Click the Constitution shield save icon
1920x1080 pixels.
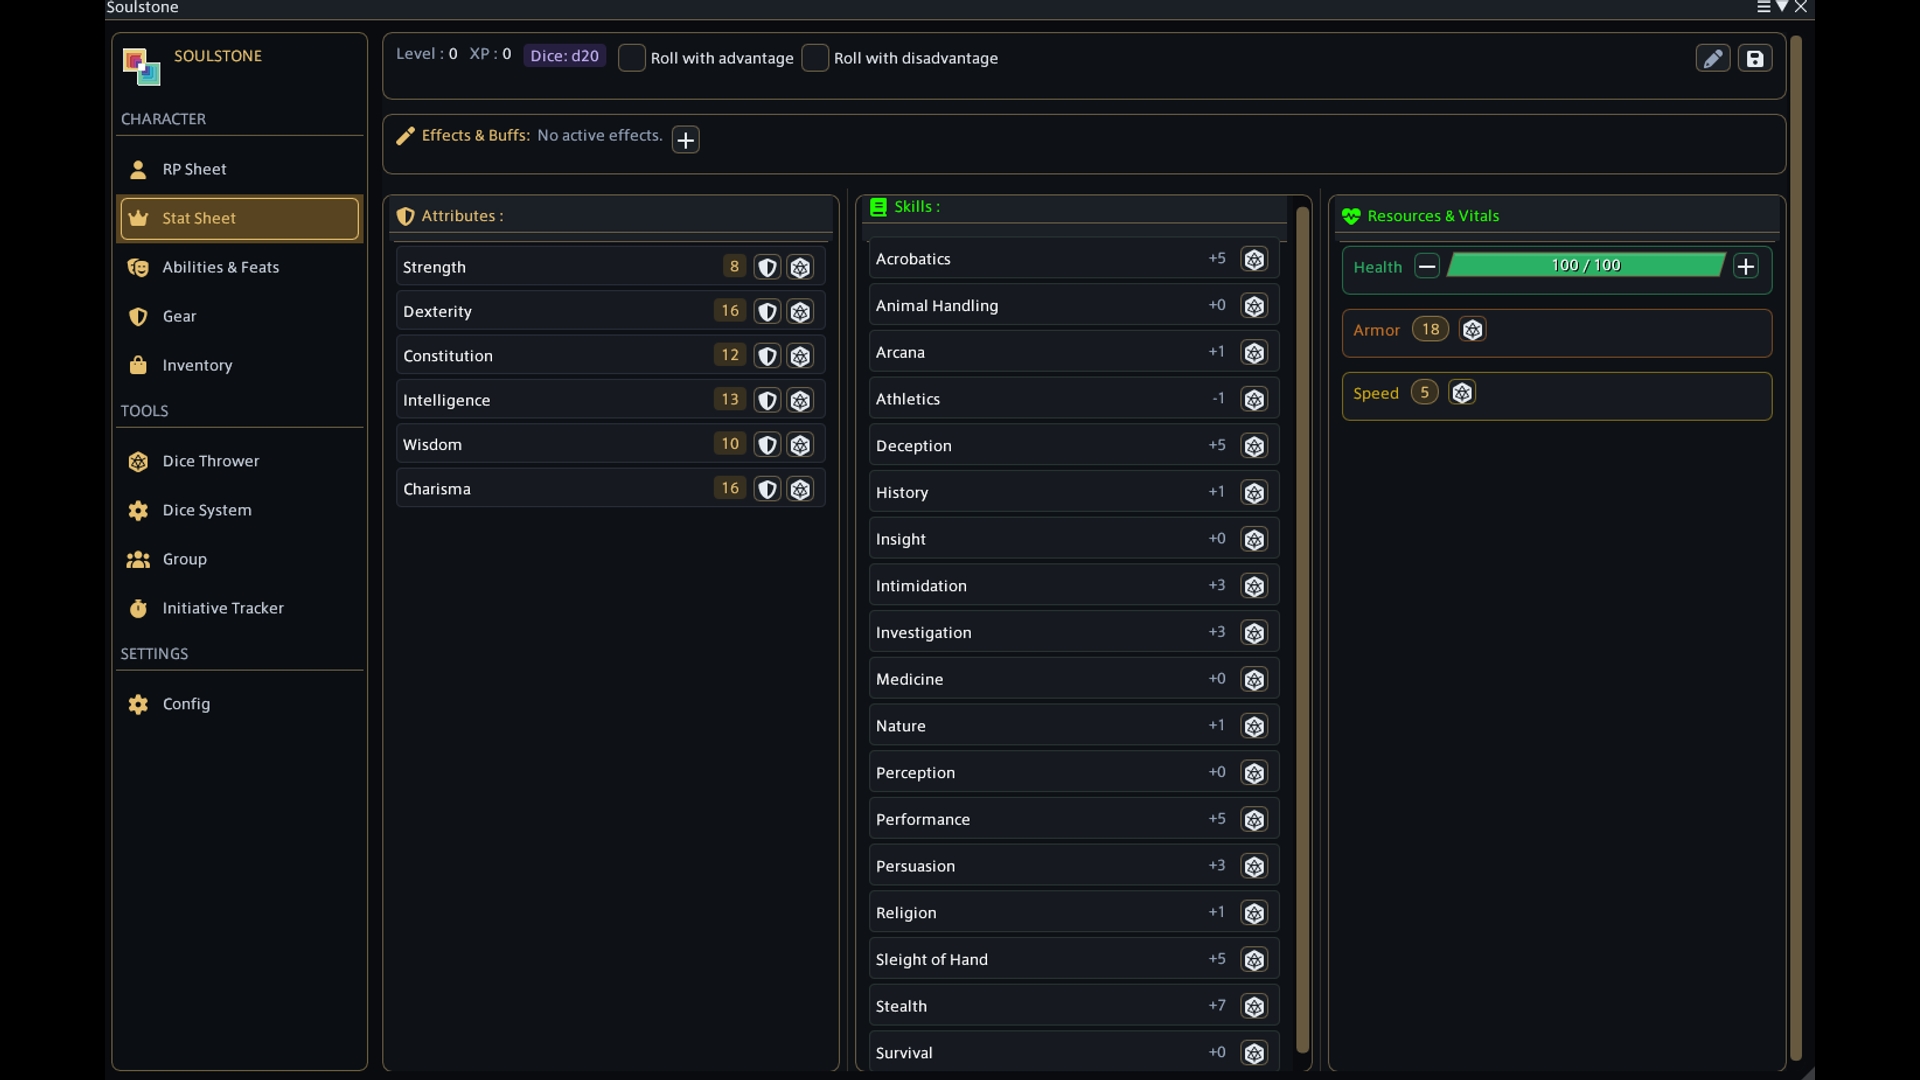point(767,356)
